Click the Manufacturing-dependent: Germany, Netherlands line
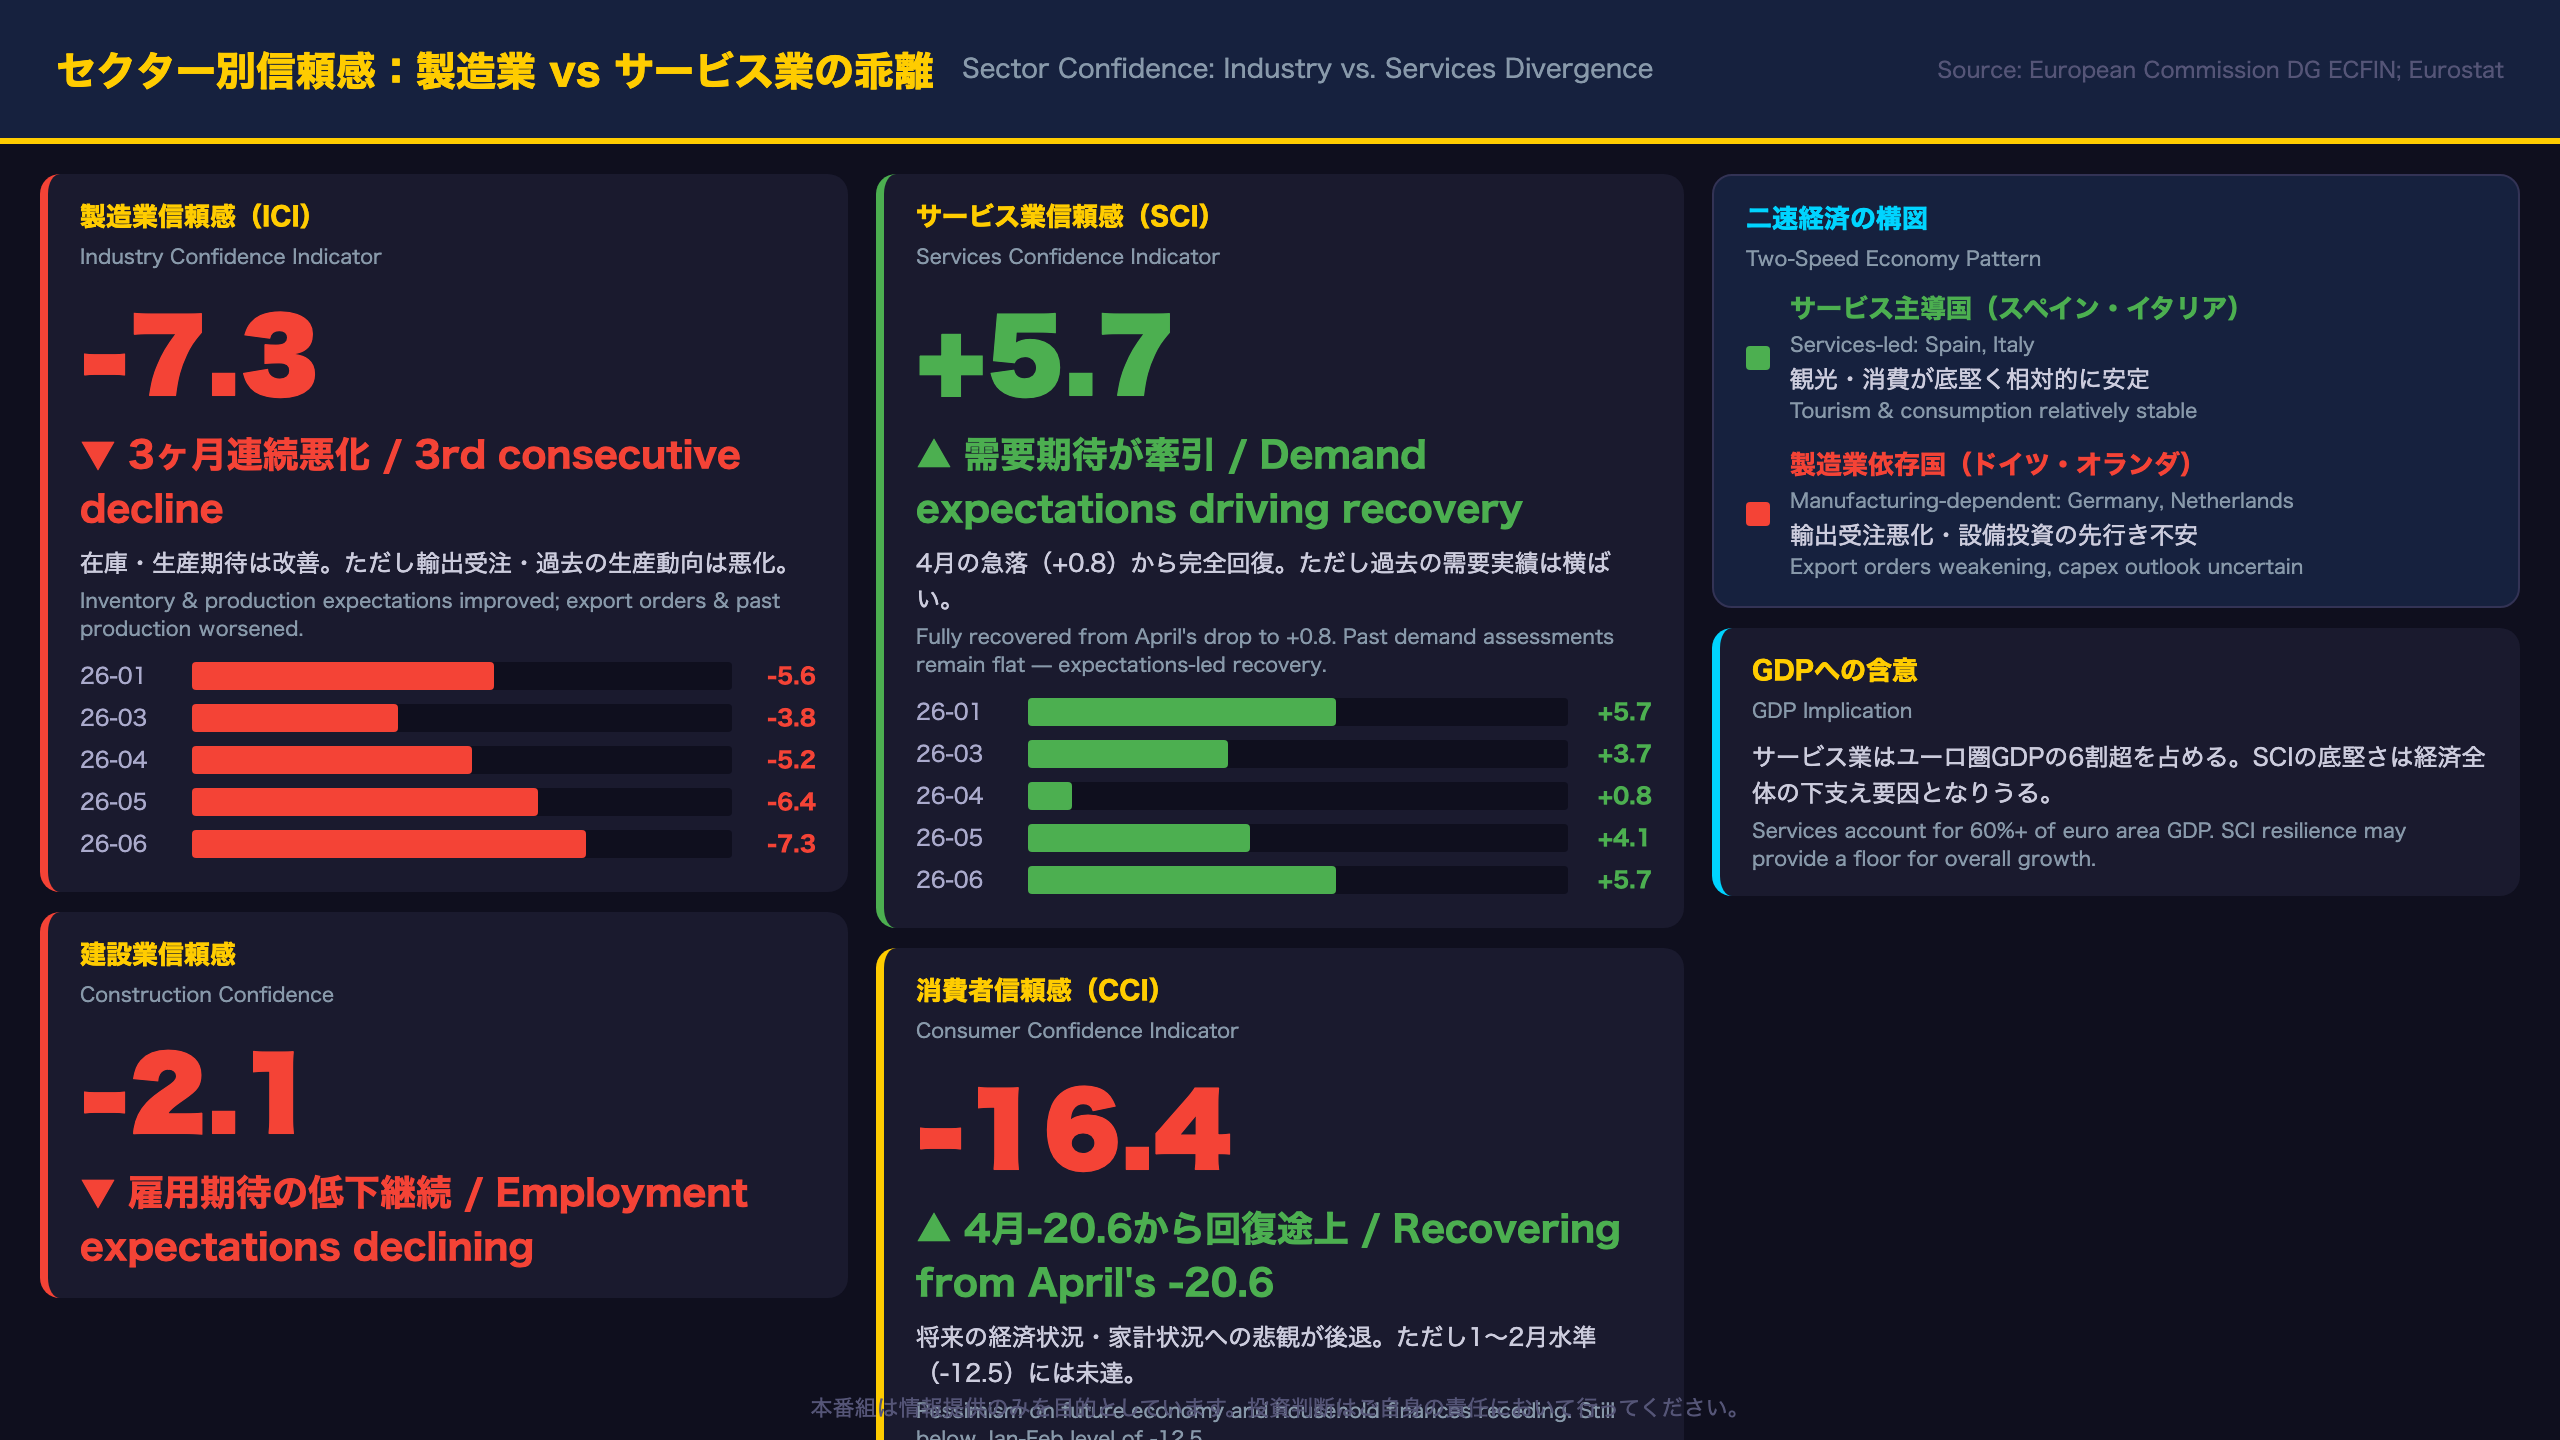The height and width of the screenshot is (1440, 2560). click(x=2041, y=501)
